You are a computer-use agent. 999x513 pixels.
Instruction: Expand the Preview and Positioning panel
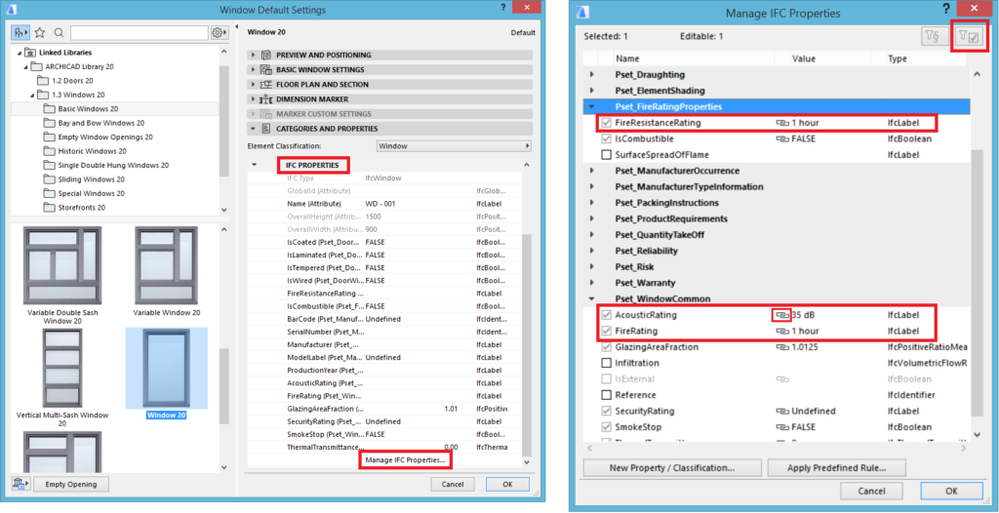pos(254,55)
